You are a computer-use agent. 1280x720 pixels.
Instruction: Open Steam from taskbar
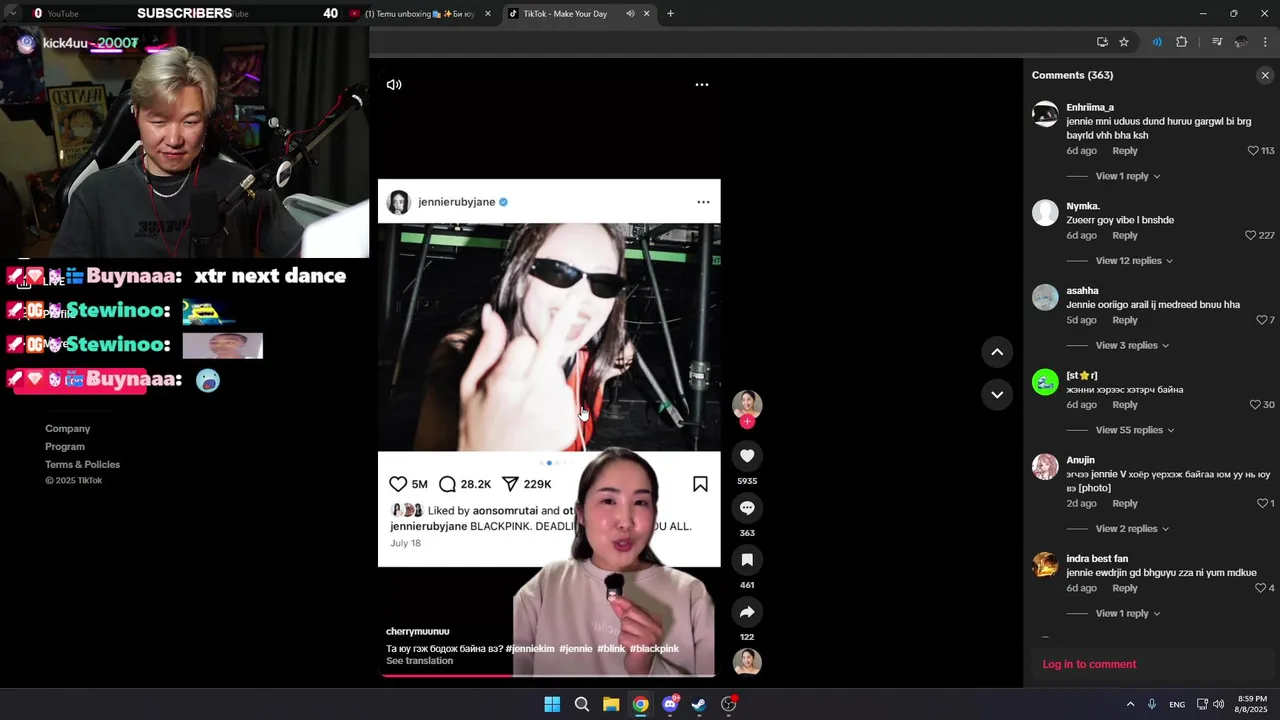click(x=699, y=704)
